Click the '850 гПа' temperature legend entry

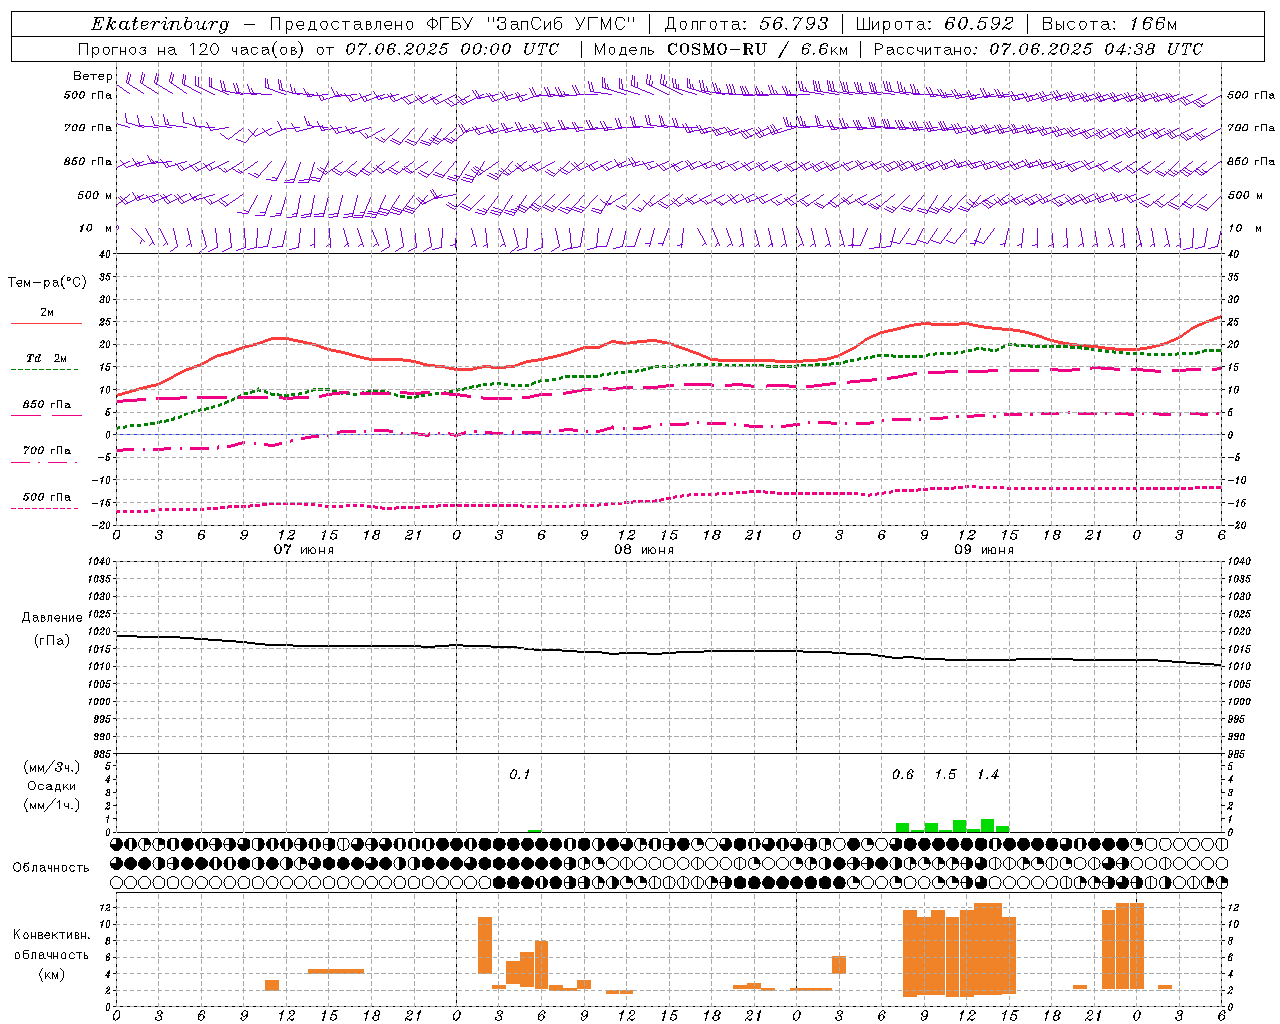(46, 405)
